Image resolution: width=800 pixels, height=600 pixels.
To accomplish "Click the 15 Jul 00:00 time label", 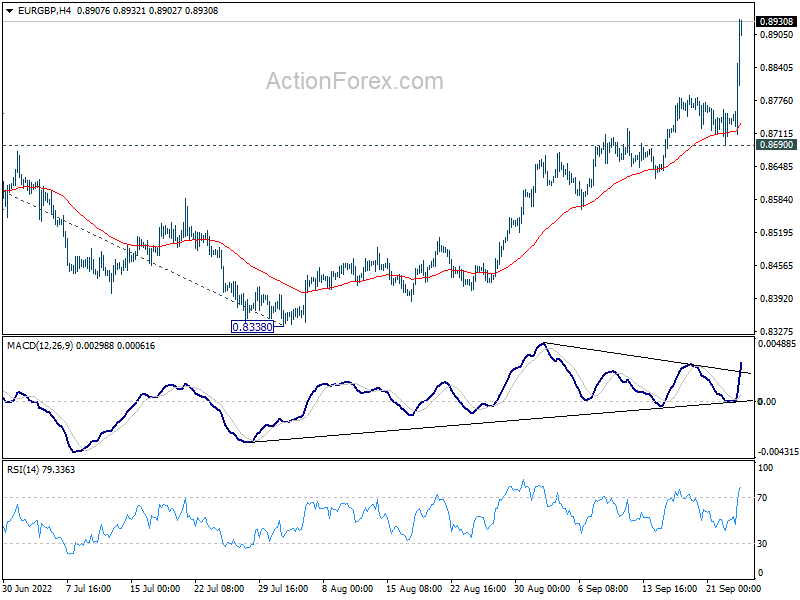I will (x=155, y=589).
